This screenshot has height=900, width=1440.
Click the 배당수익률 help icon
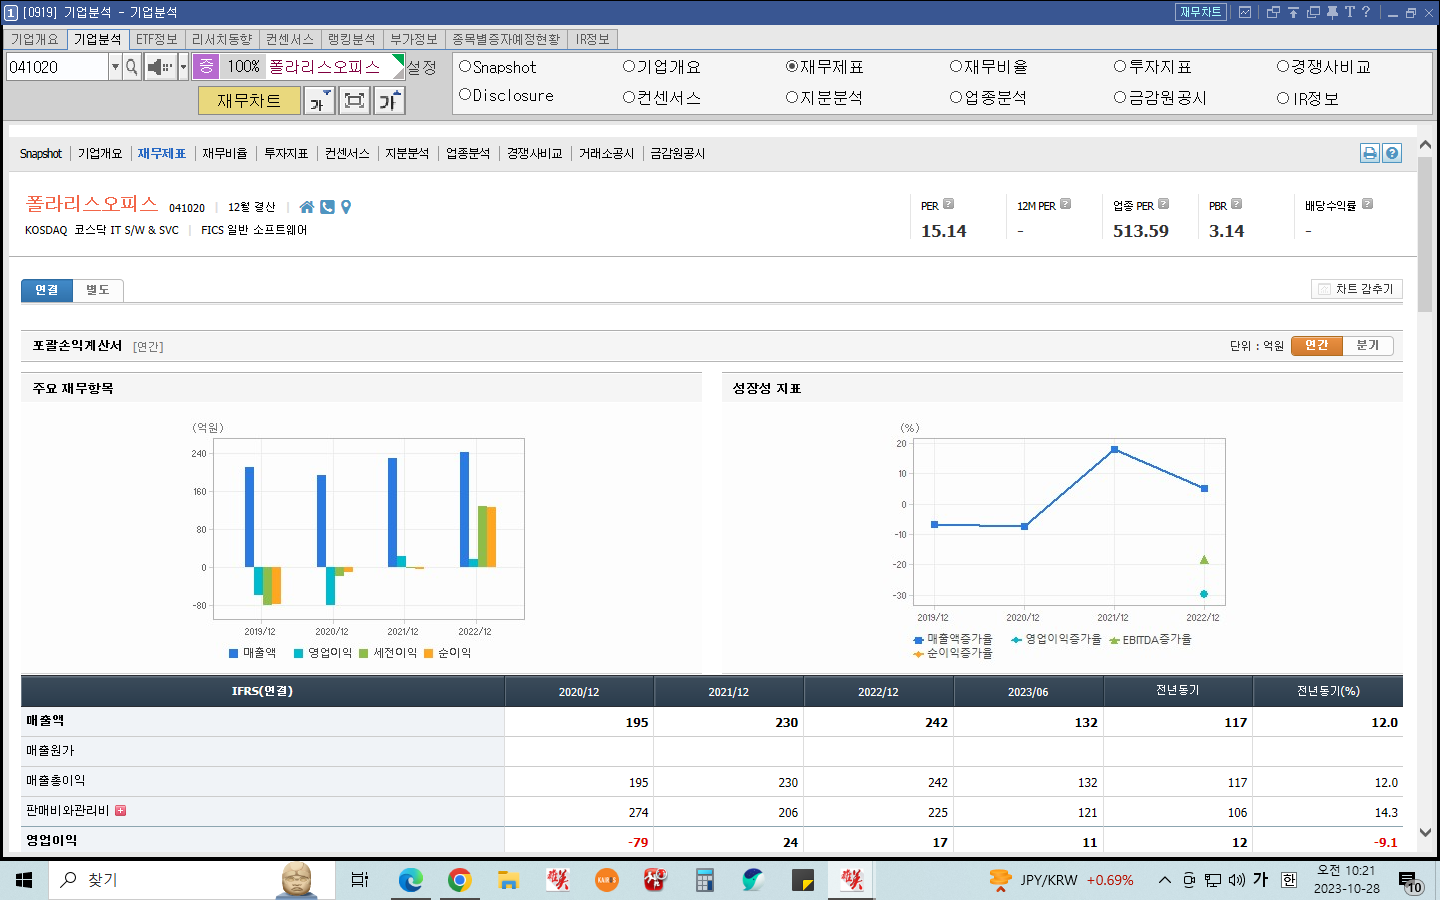pos(1367,204)
